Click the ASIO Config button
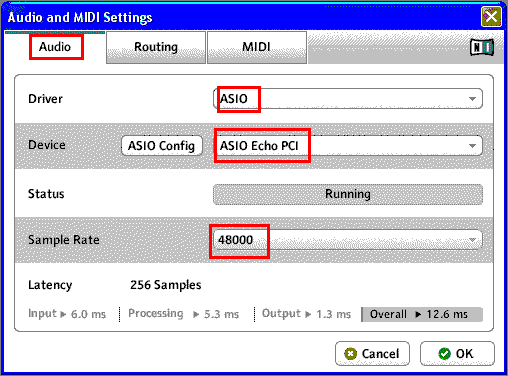508x376 pixels. coord(162,146)
